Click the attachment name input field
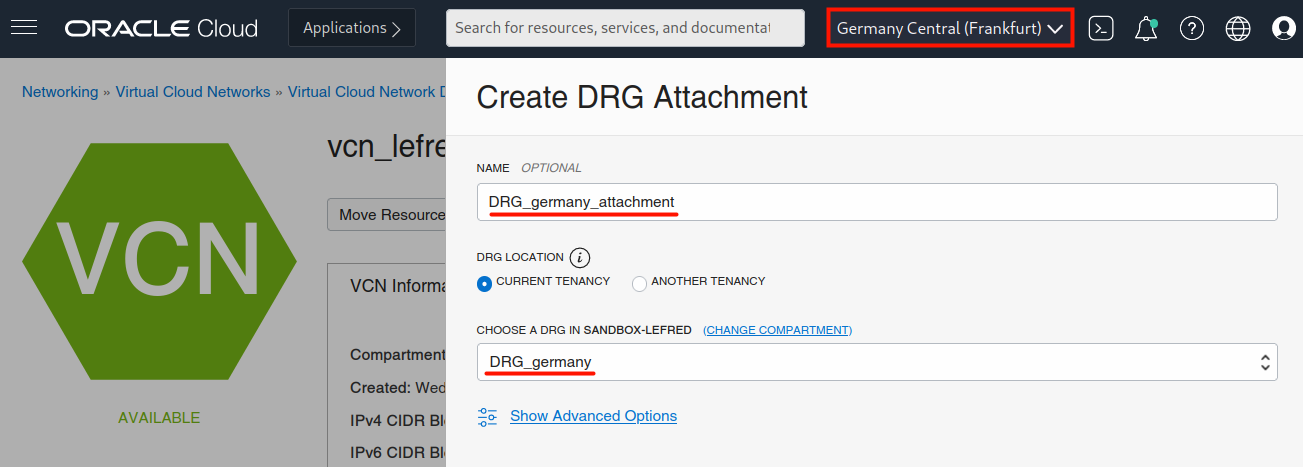 [x=877, y=202]
